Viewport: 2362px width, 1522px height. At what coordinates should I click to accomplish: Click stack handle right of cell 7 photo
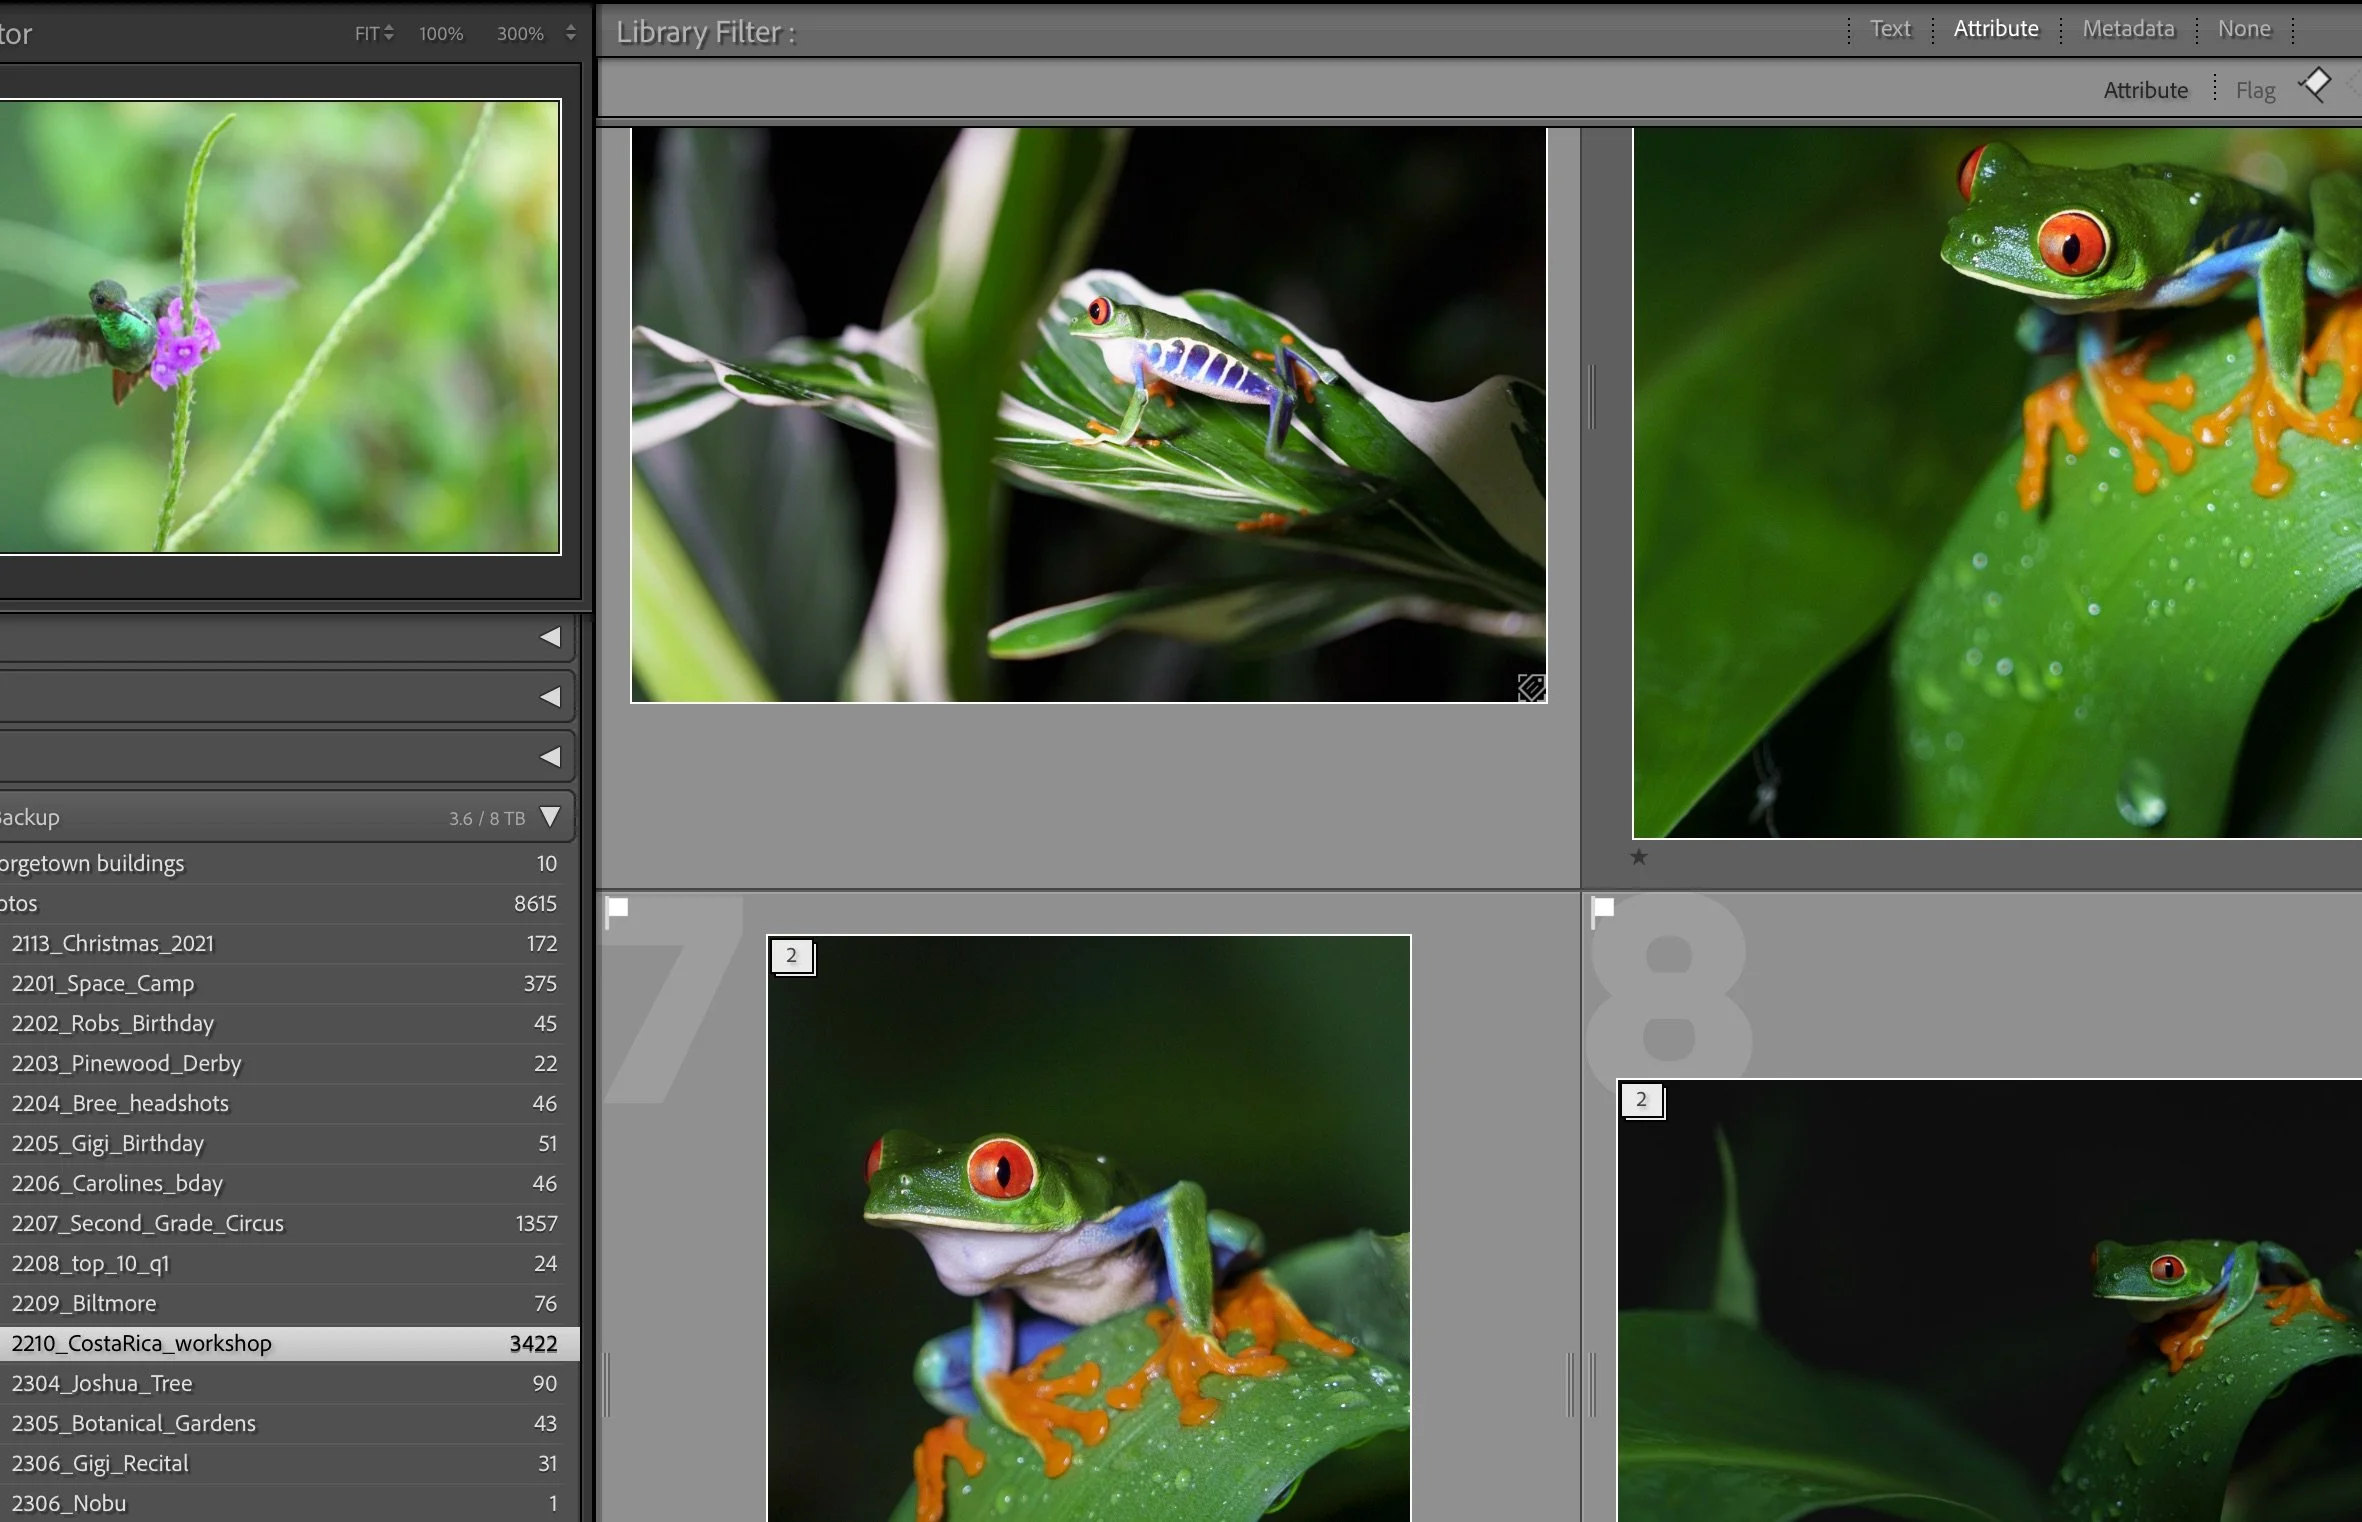coord(1569,1385)
